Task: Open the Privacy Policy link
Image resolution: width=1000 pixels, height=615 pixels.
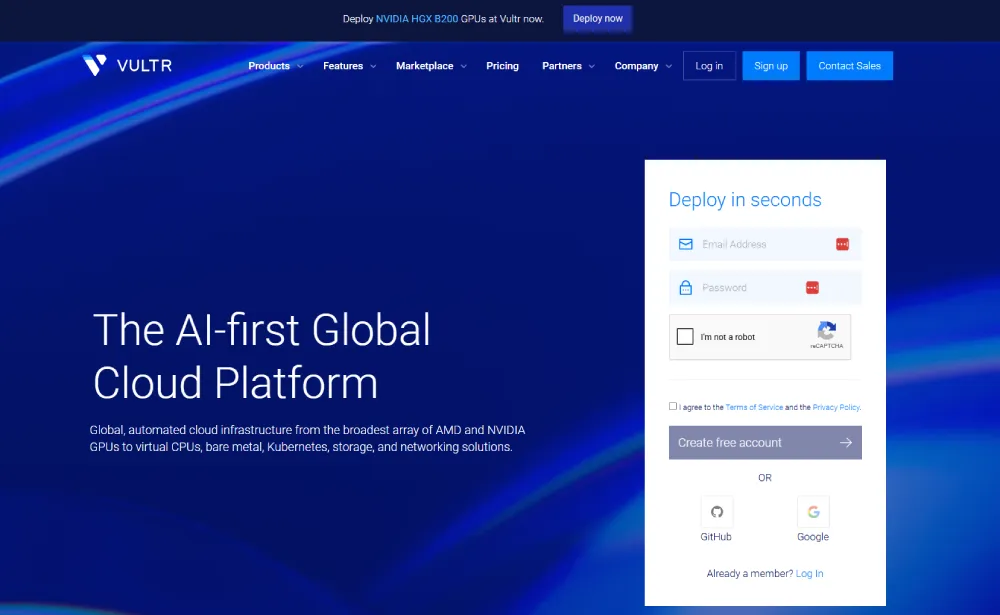Action: [x=836, y=407]
